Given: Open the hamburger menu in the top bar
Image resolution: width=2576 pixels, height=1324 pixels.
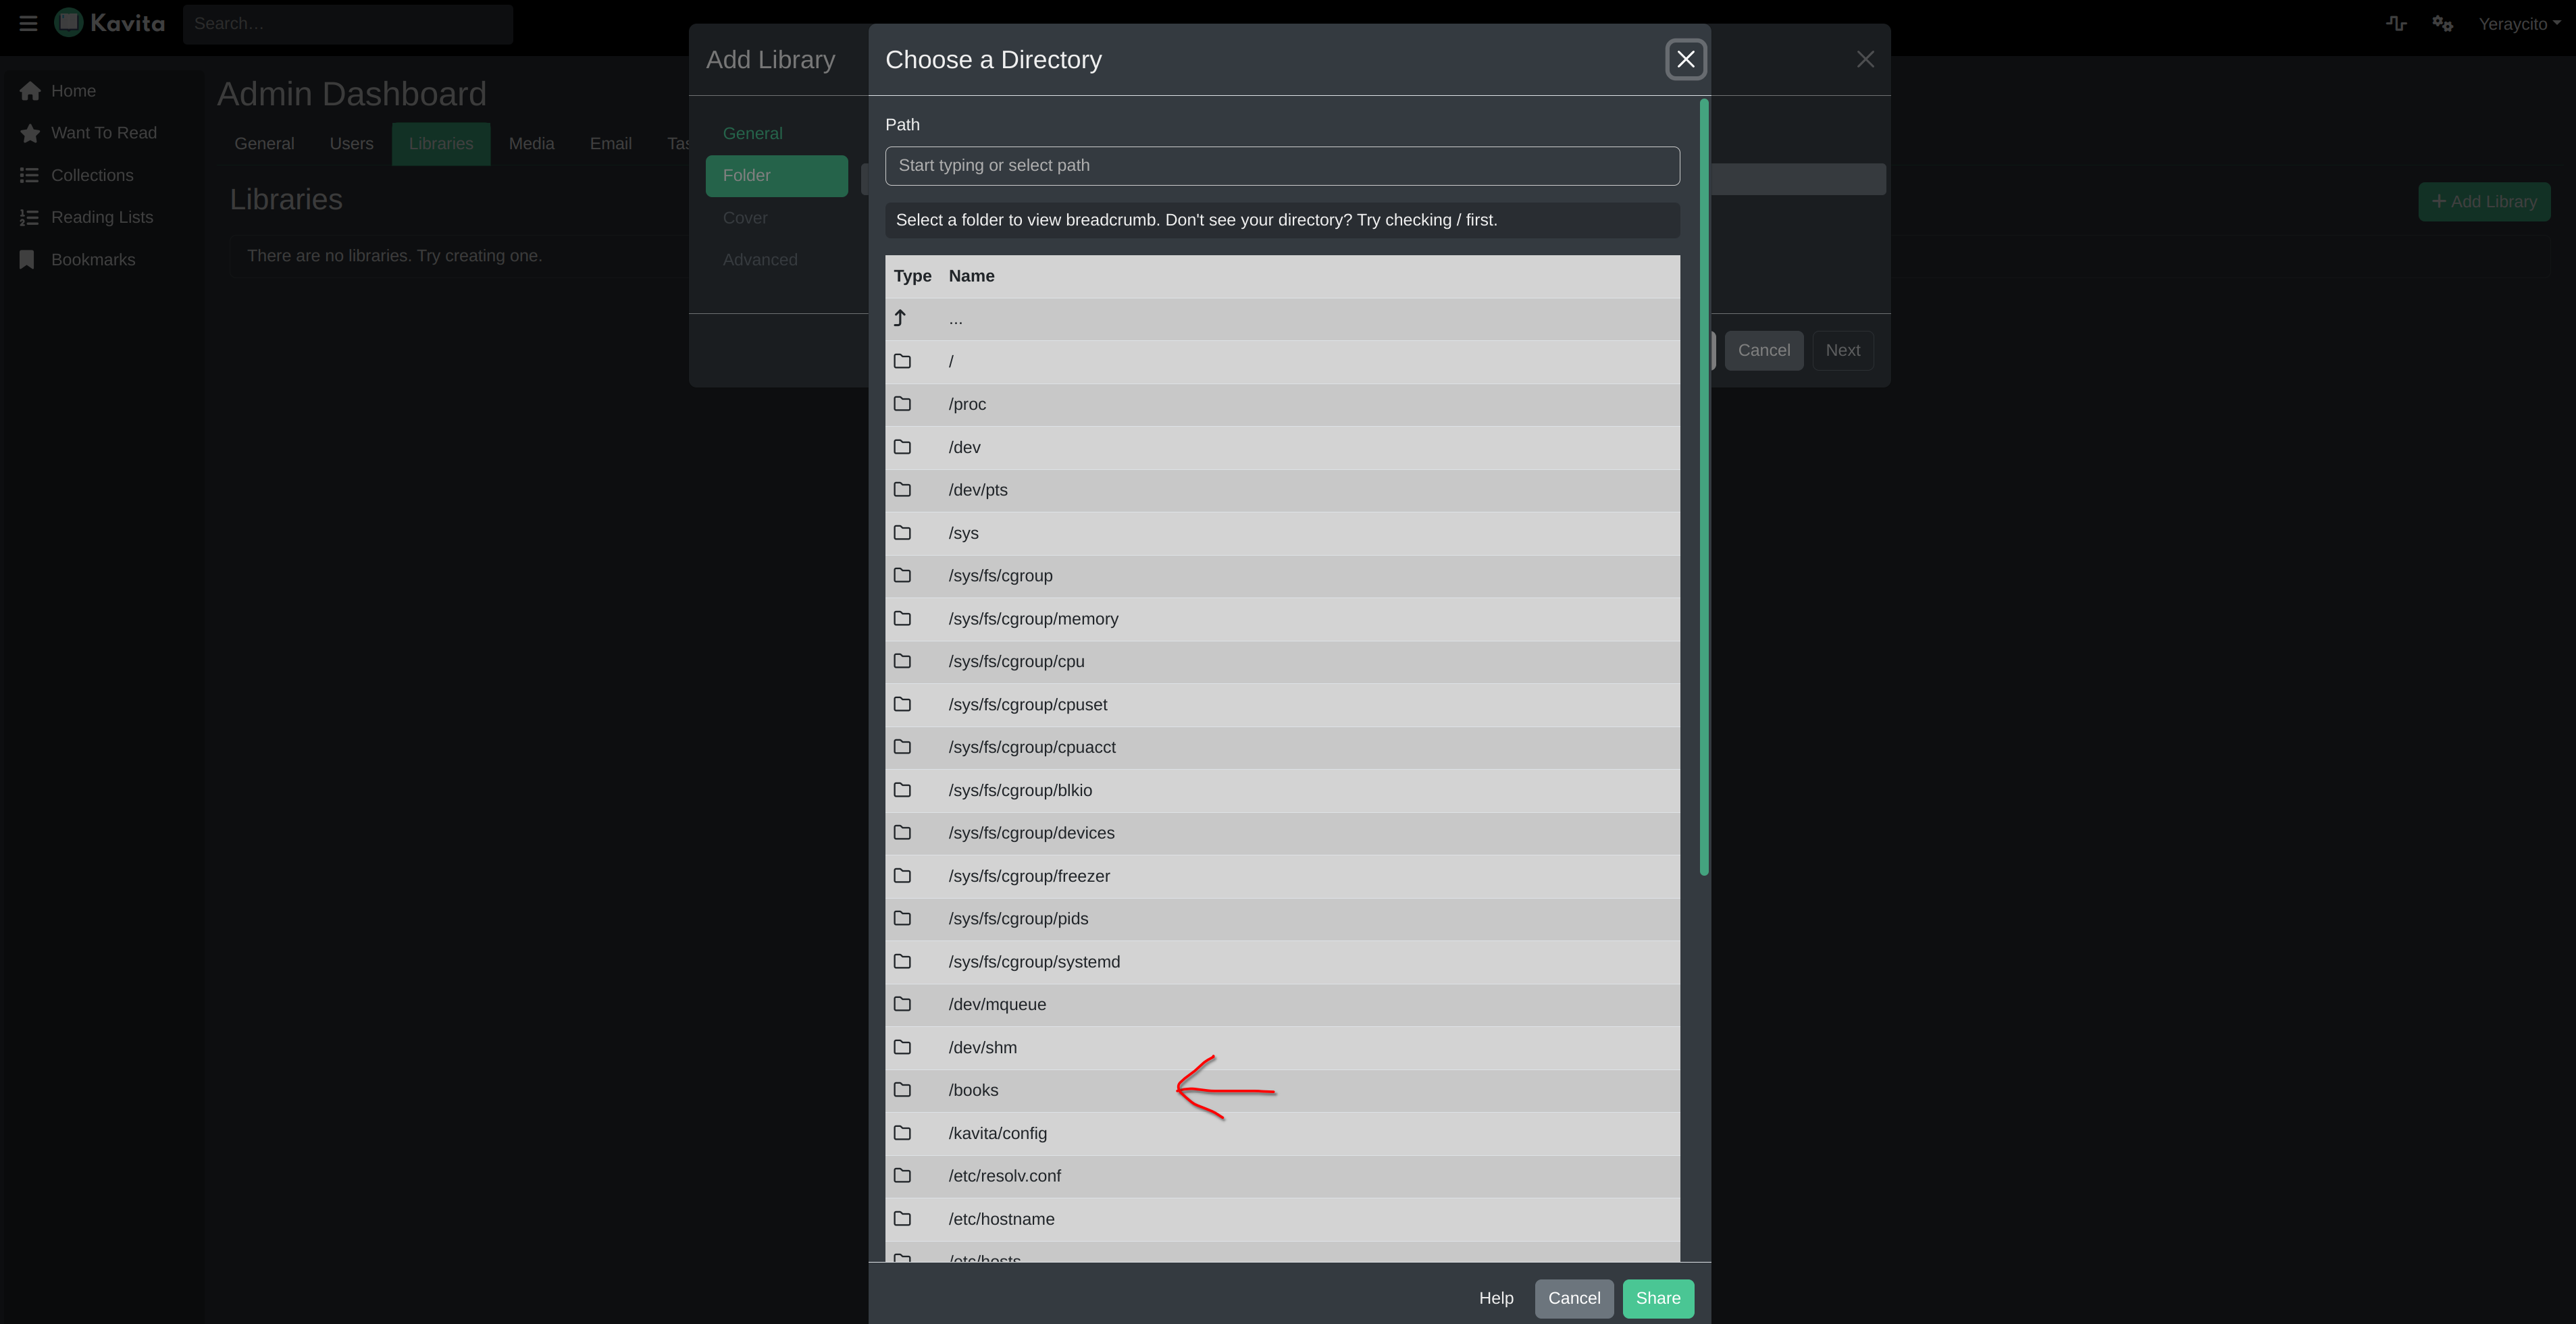Looking at the screenshot, I should [x=28, y=23].
